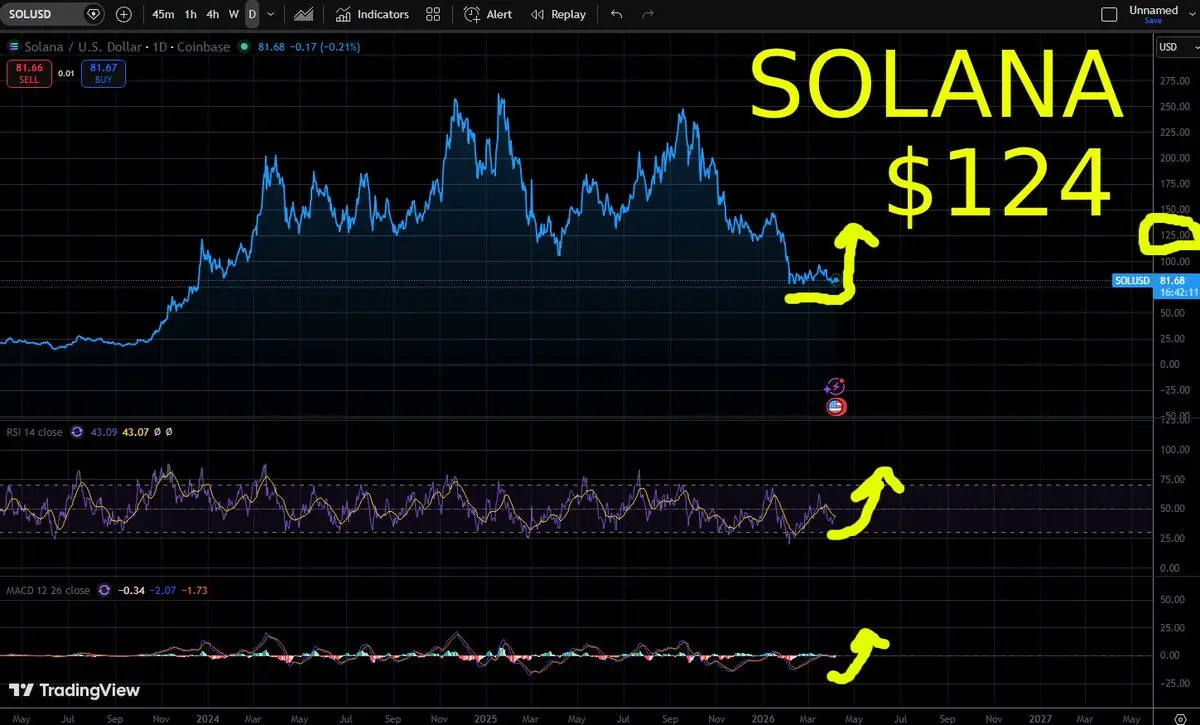This screenshot has width=1200, height=725.
Task: Save the Unnamed layout
Action: tap(1154, 21)
